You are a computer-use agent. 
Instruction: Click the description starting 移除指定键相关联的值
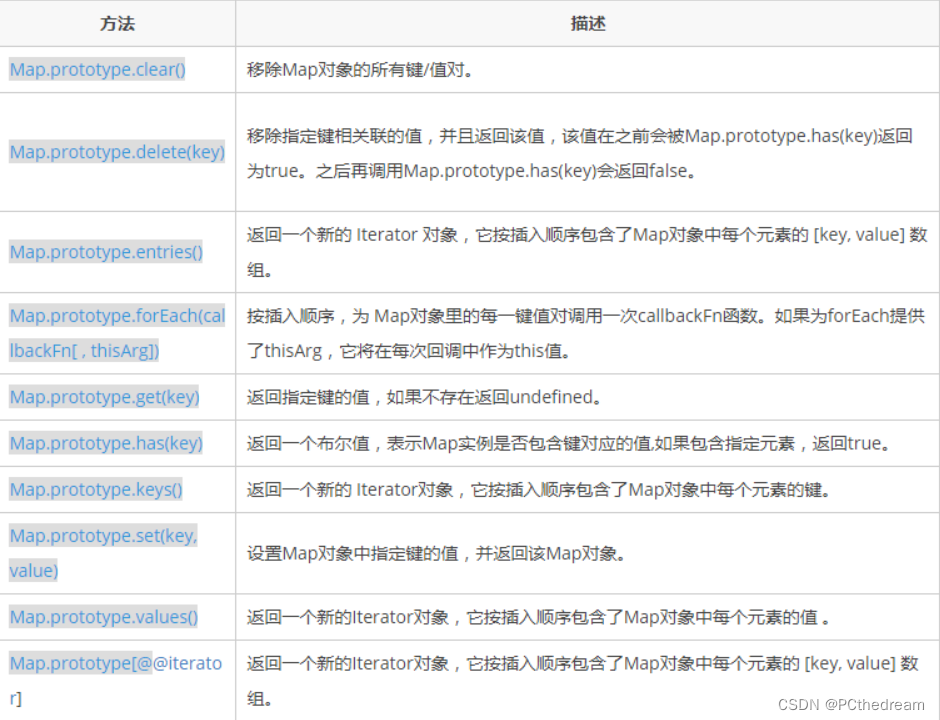580,153
